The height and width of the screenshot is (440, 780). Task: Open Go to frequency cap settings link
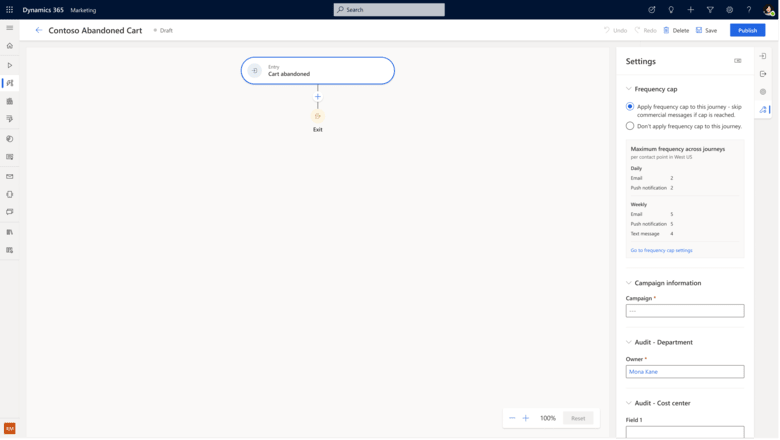click(x=661, y=250)
